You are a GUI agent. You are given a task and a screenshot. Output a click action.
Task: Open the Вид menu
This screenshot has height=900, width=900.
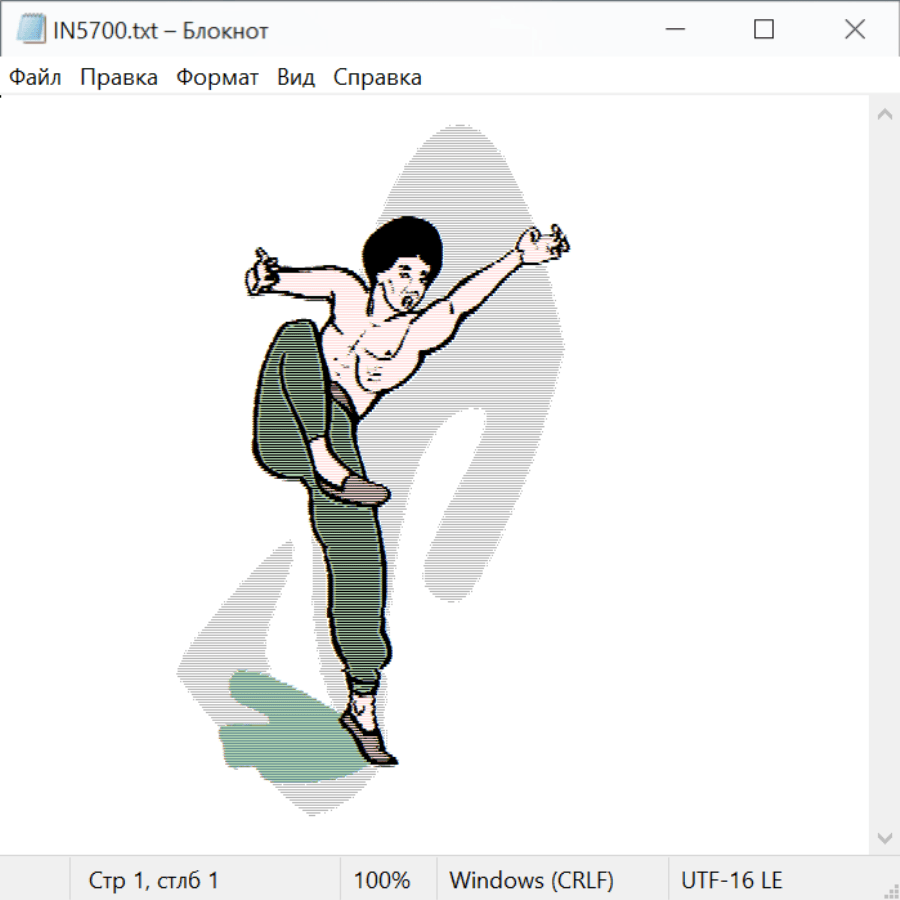coord(296,78)
